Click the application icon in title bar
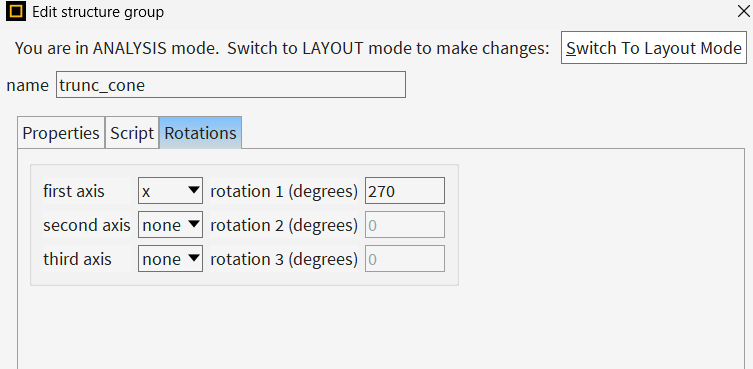This screenshot has width=753, height=369. (15, 12)
